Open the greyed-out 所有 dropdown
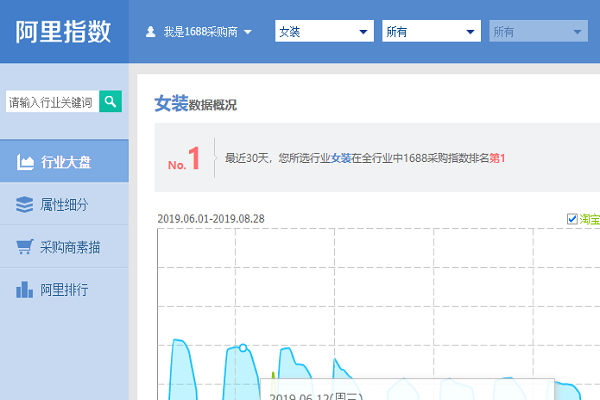 pos(538,31)
